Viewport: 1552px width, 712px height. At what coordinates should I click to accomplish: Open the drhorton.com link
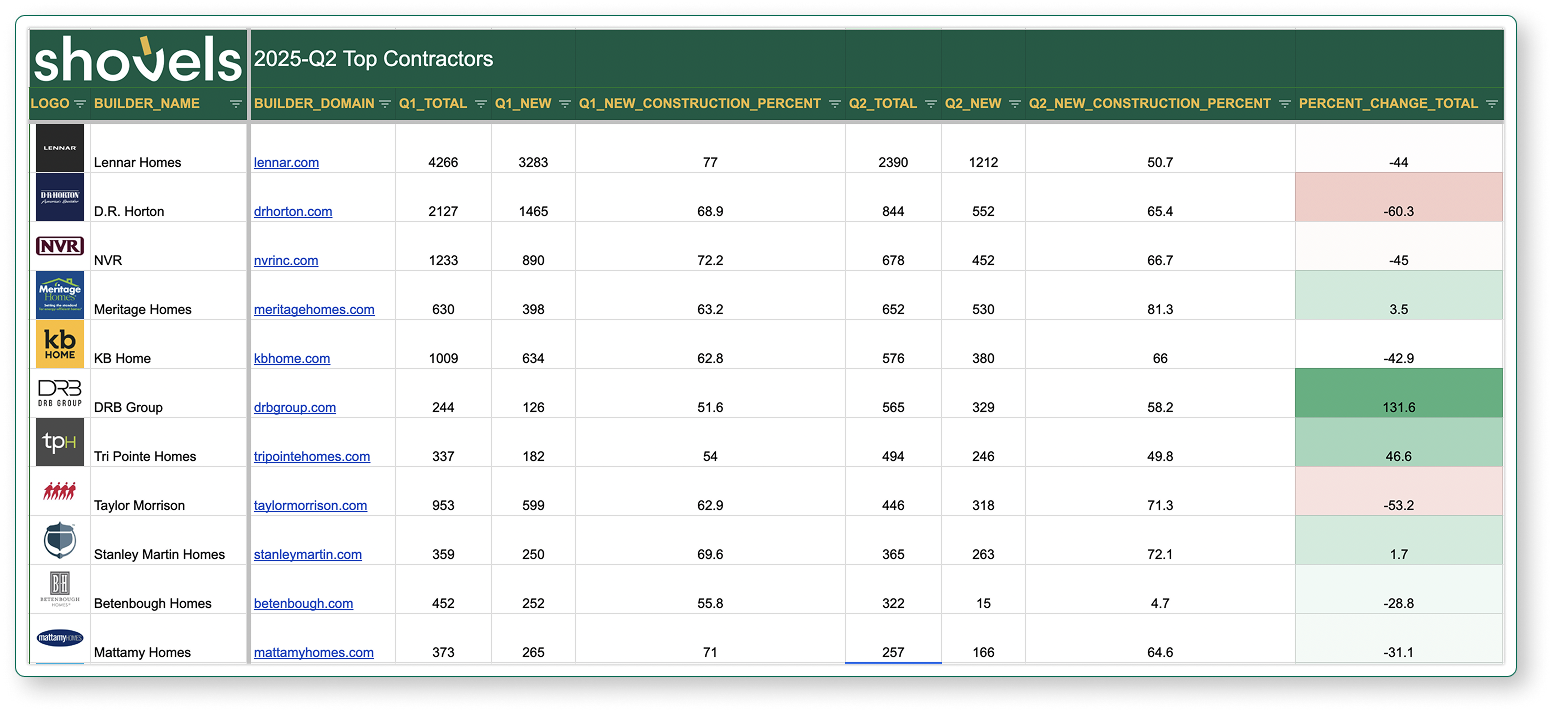tap(293, 211)
